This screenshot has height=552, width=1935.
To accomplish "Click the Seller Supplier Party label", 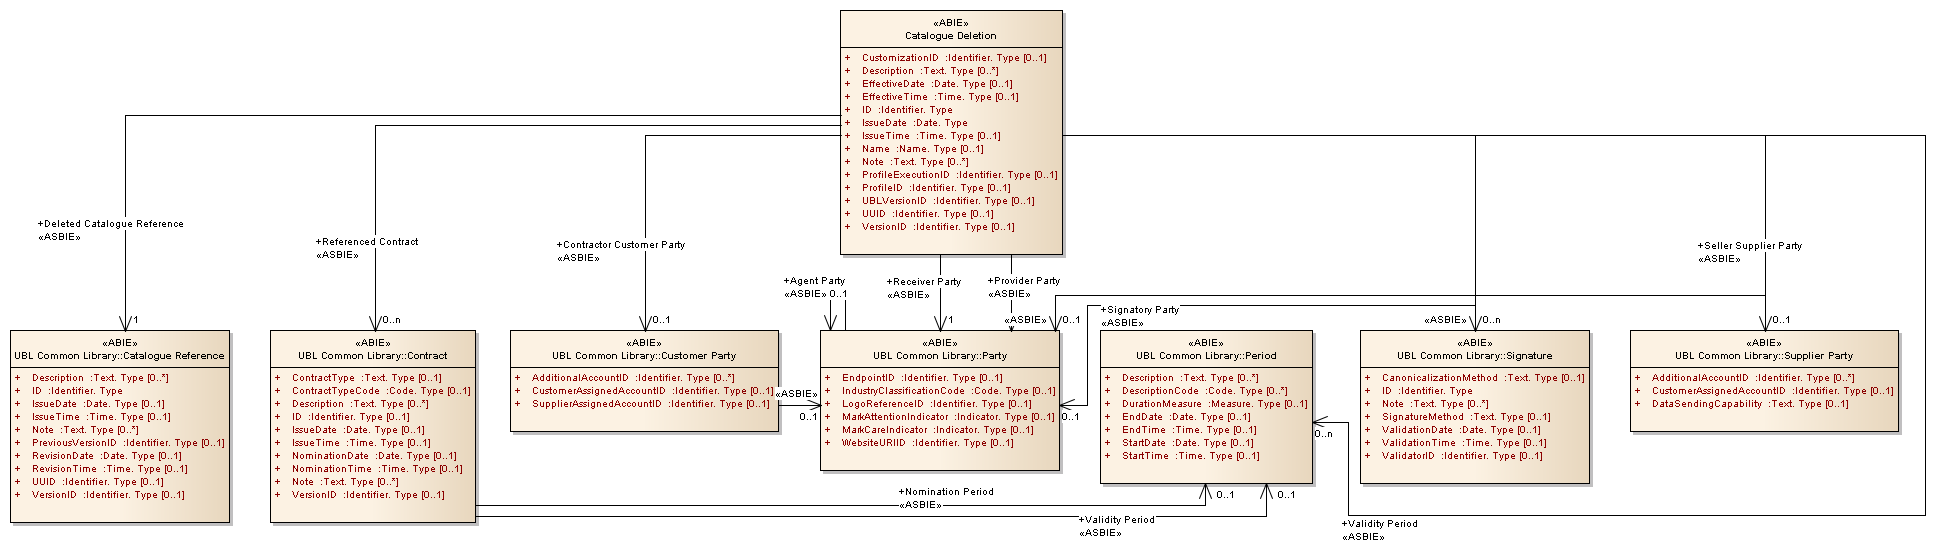I will [x=1752, y=246].
